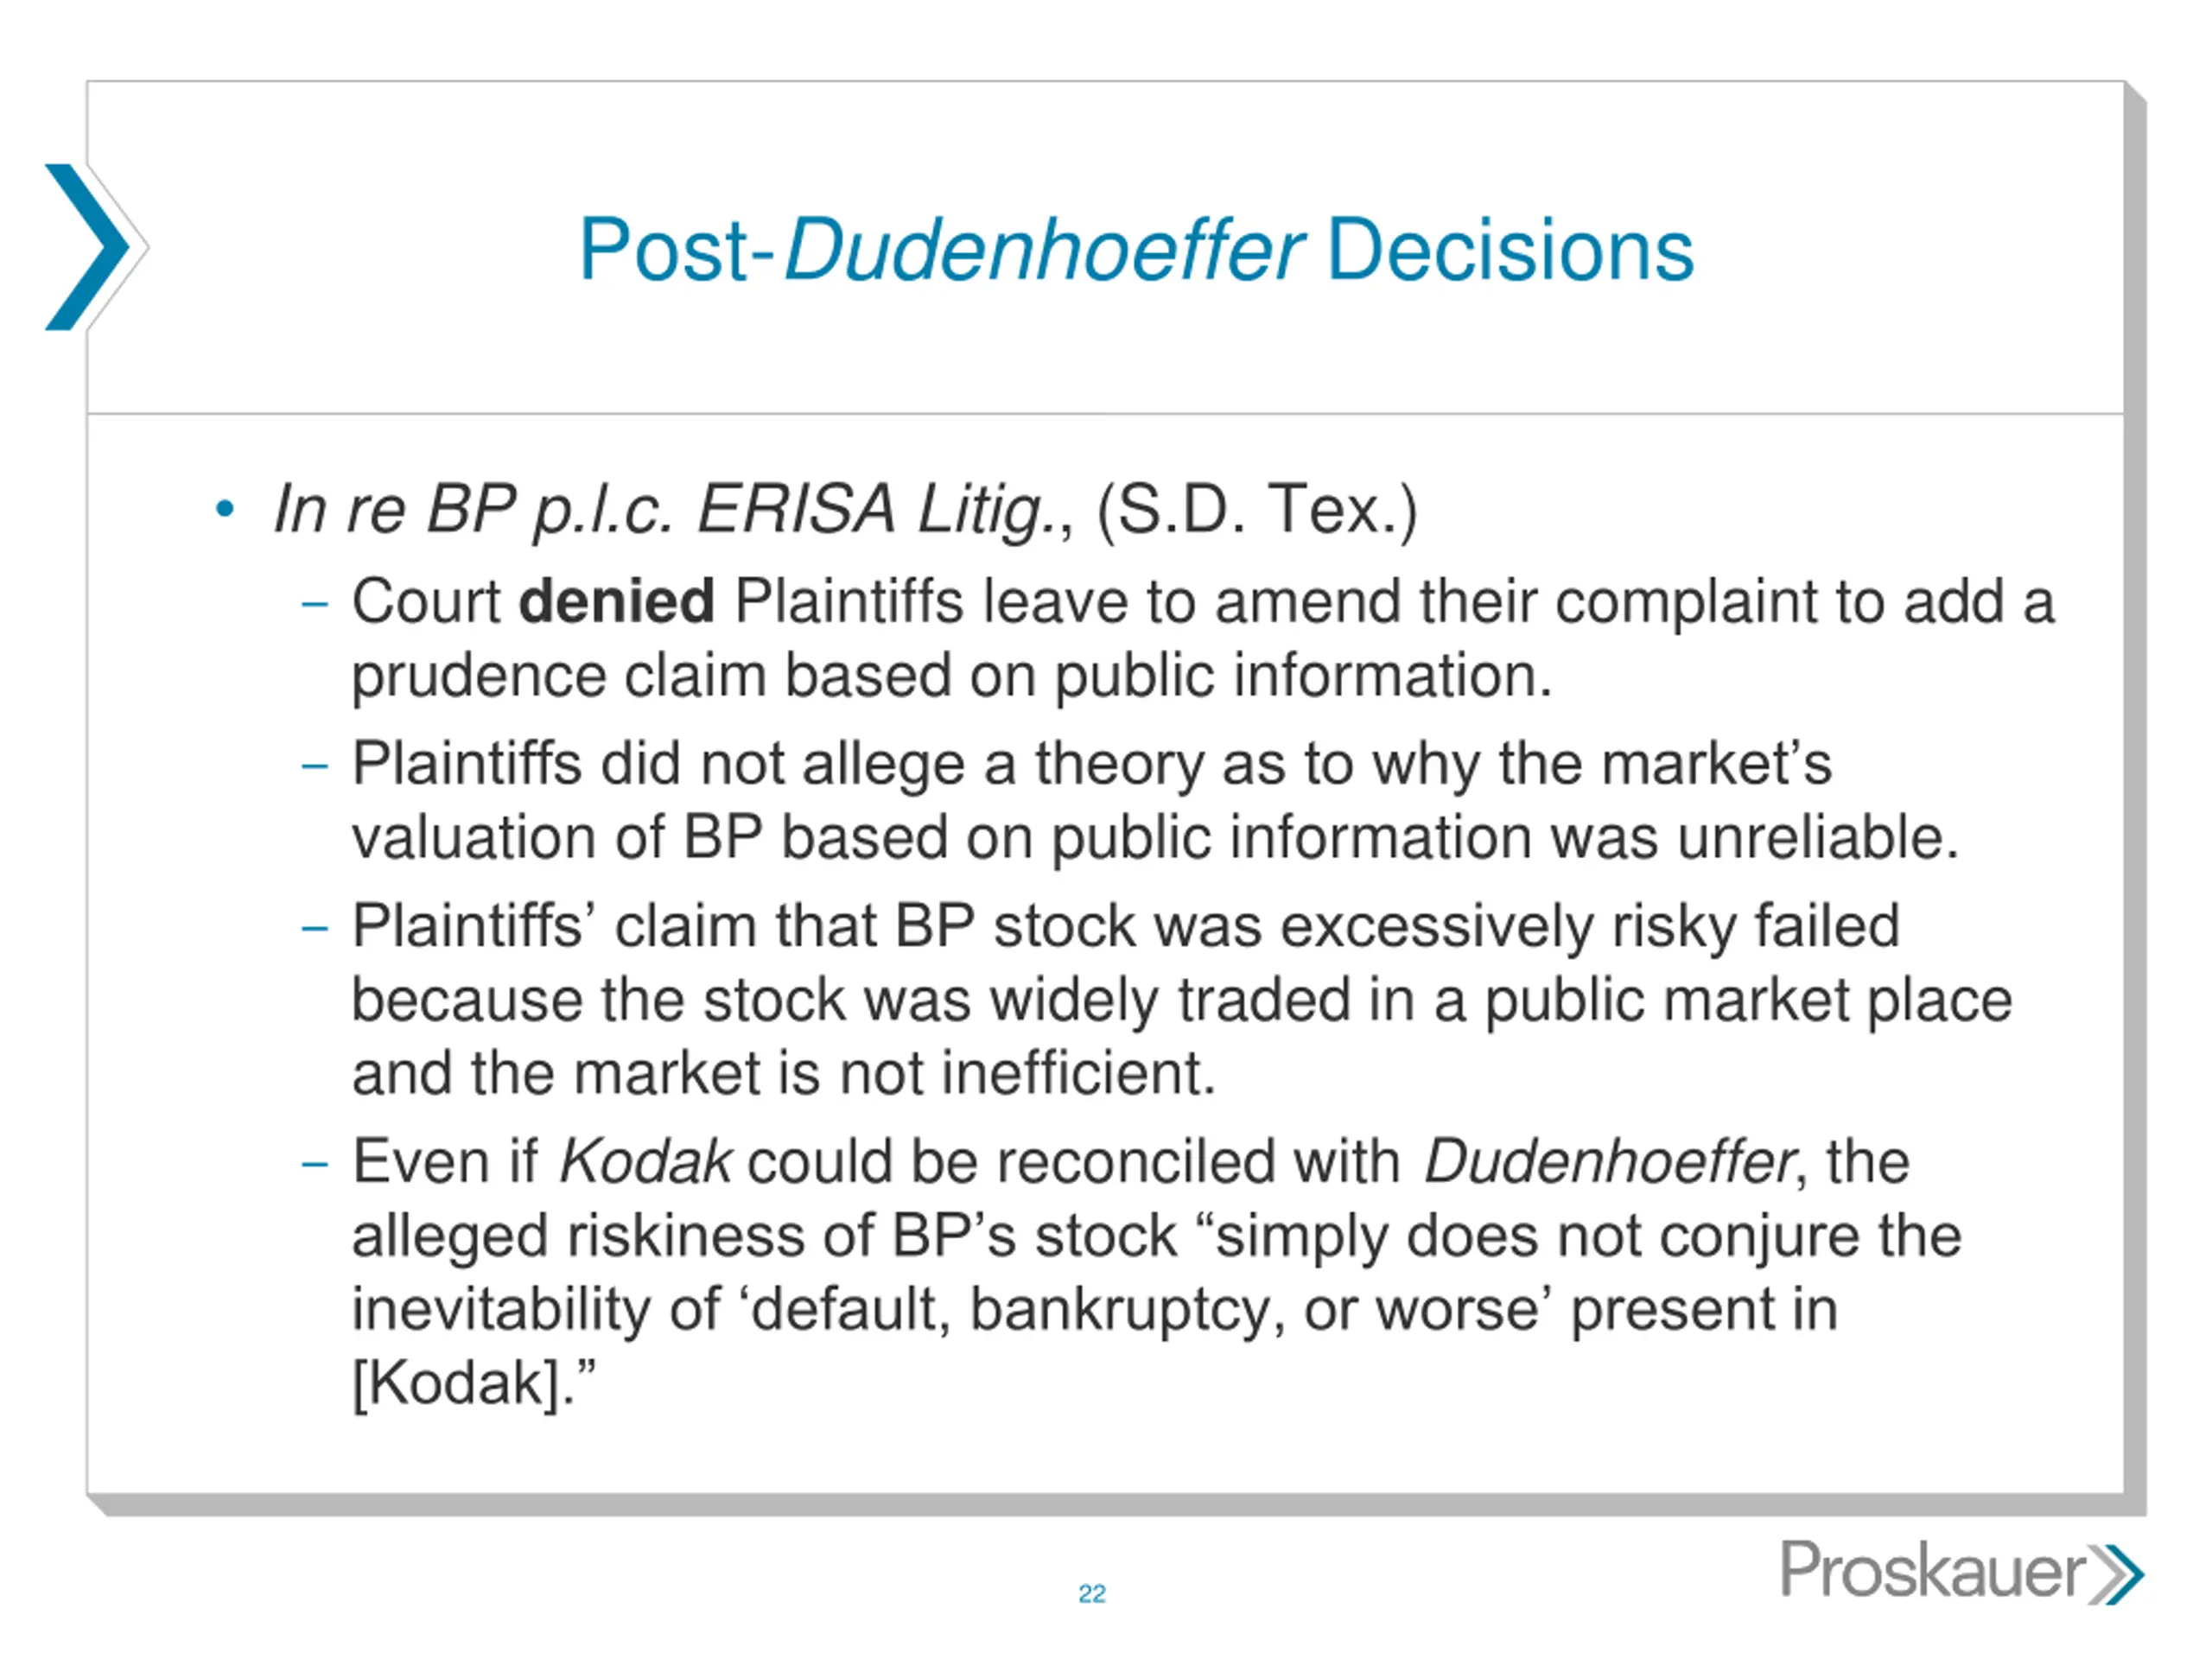This screenshot has width=2212, height=1659.
Task: Click the blue bullet before In re BP
Action: click(225, 509)
